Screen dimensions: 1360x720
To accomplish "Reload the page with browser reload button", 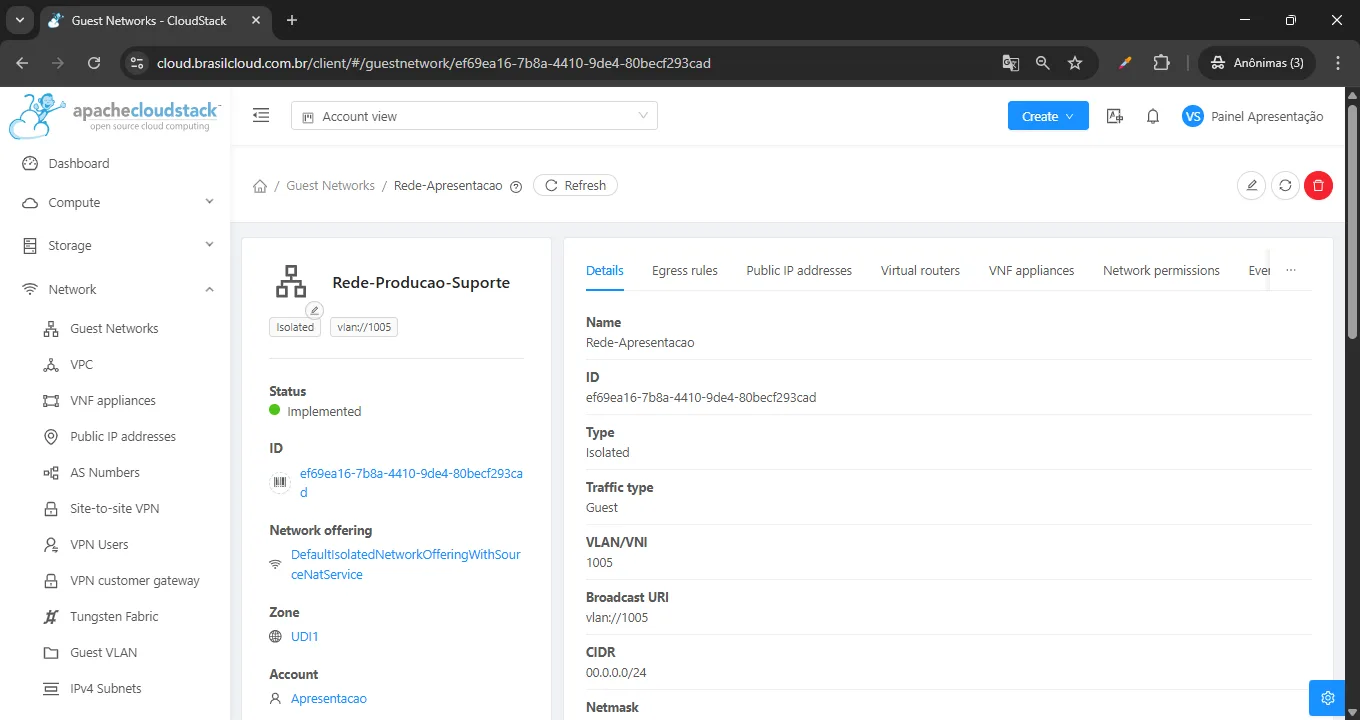I will (x=94, y=63).
